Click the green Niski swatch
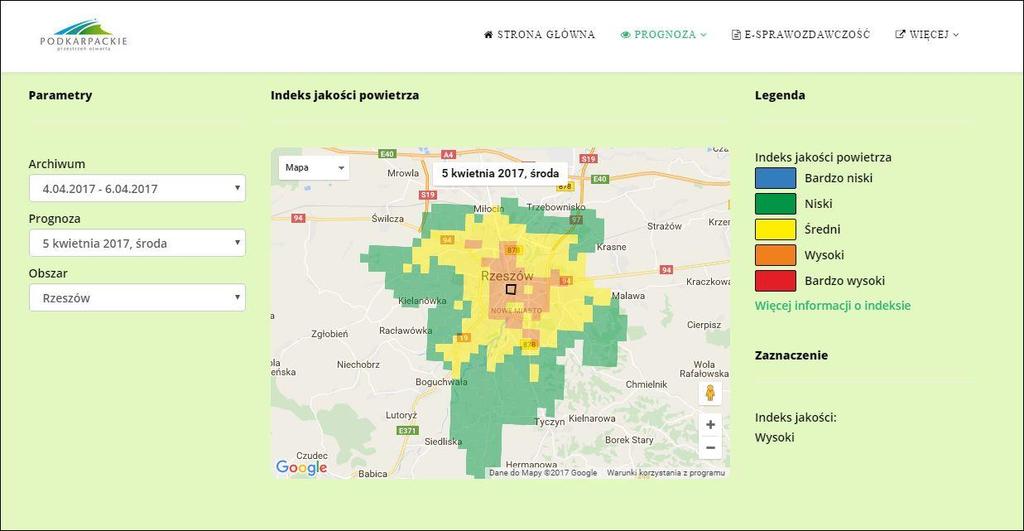 (775, 204)
